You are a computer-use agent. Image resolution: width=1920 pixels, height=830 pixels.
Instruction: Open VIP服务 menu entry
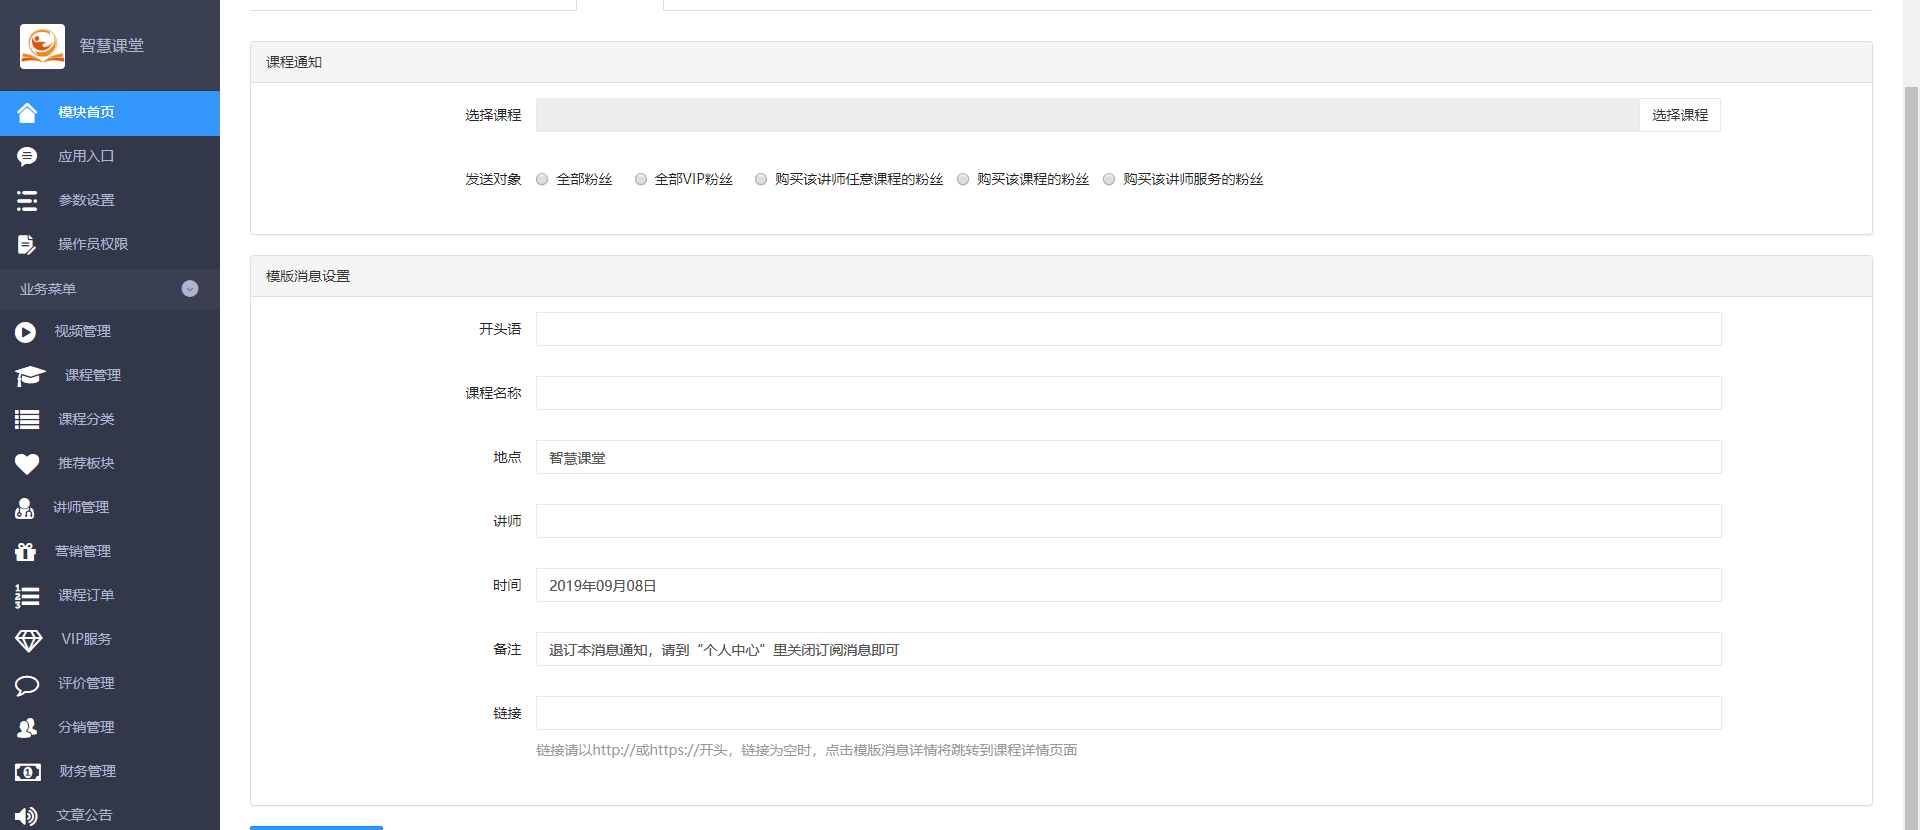(110, 640)
